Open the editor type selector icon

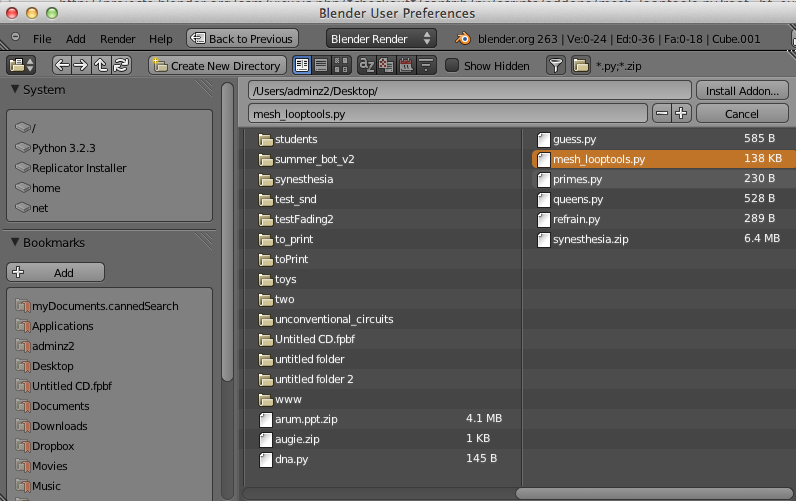(21, 65)
